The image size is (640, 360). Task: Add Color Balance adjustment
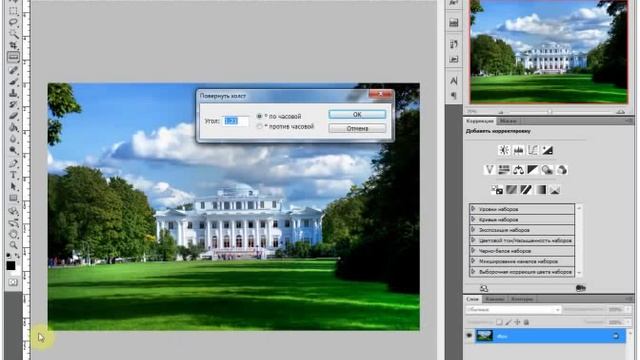click(x=518, y=170)
